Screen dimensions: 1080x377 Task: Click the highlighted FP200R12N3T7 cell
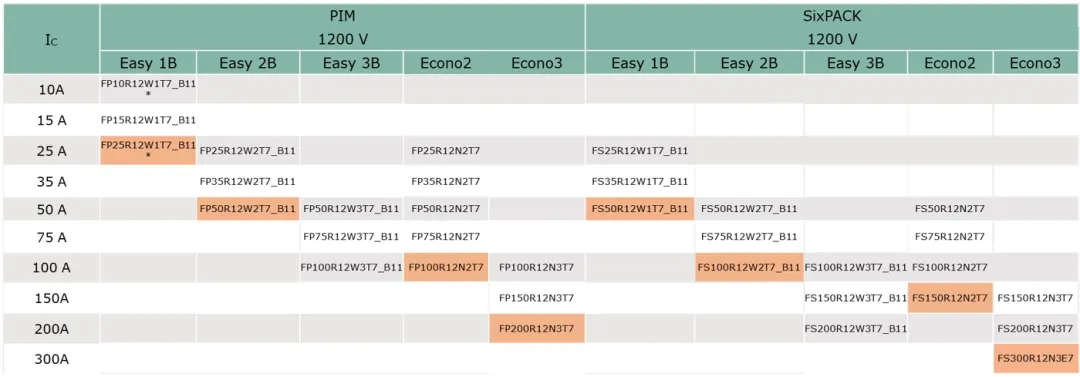pos(537,328)
